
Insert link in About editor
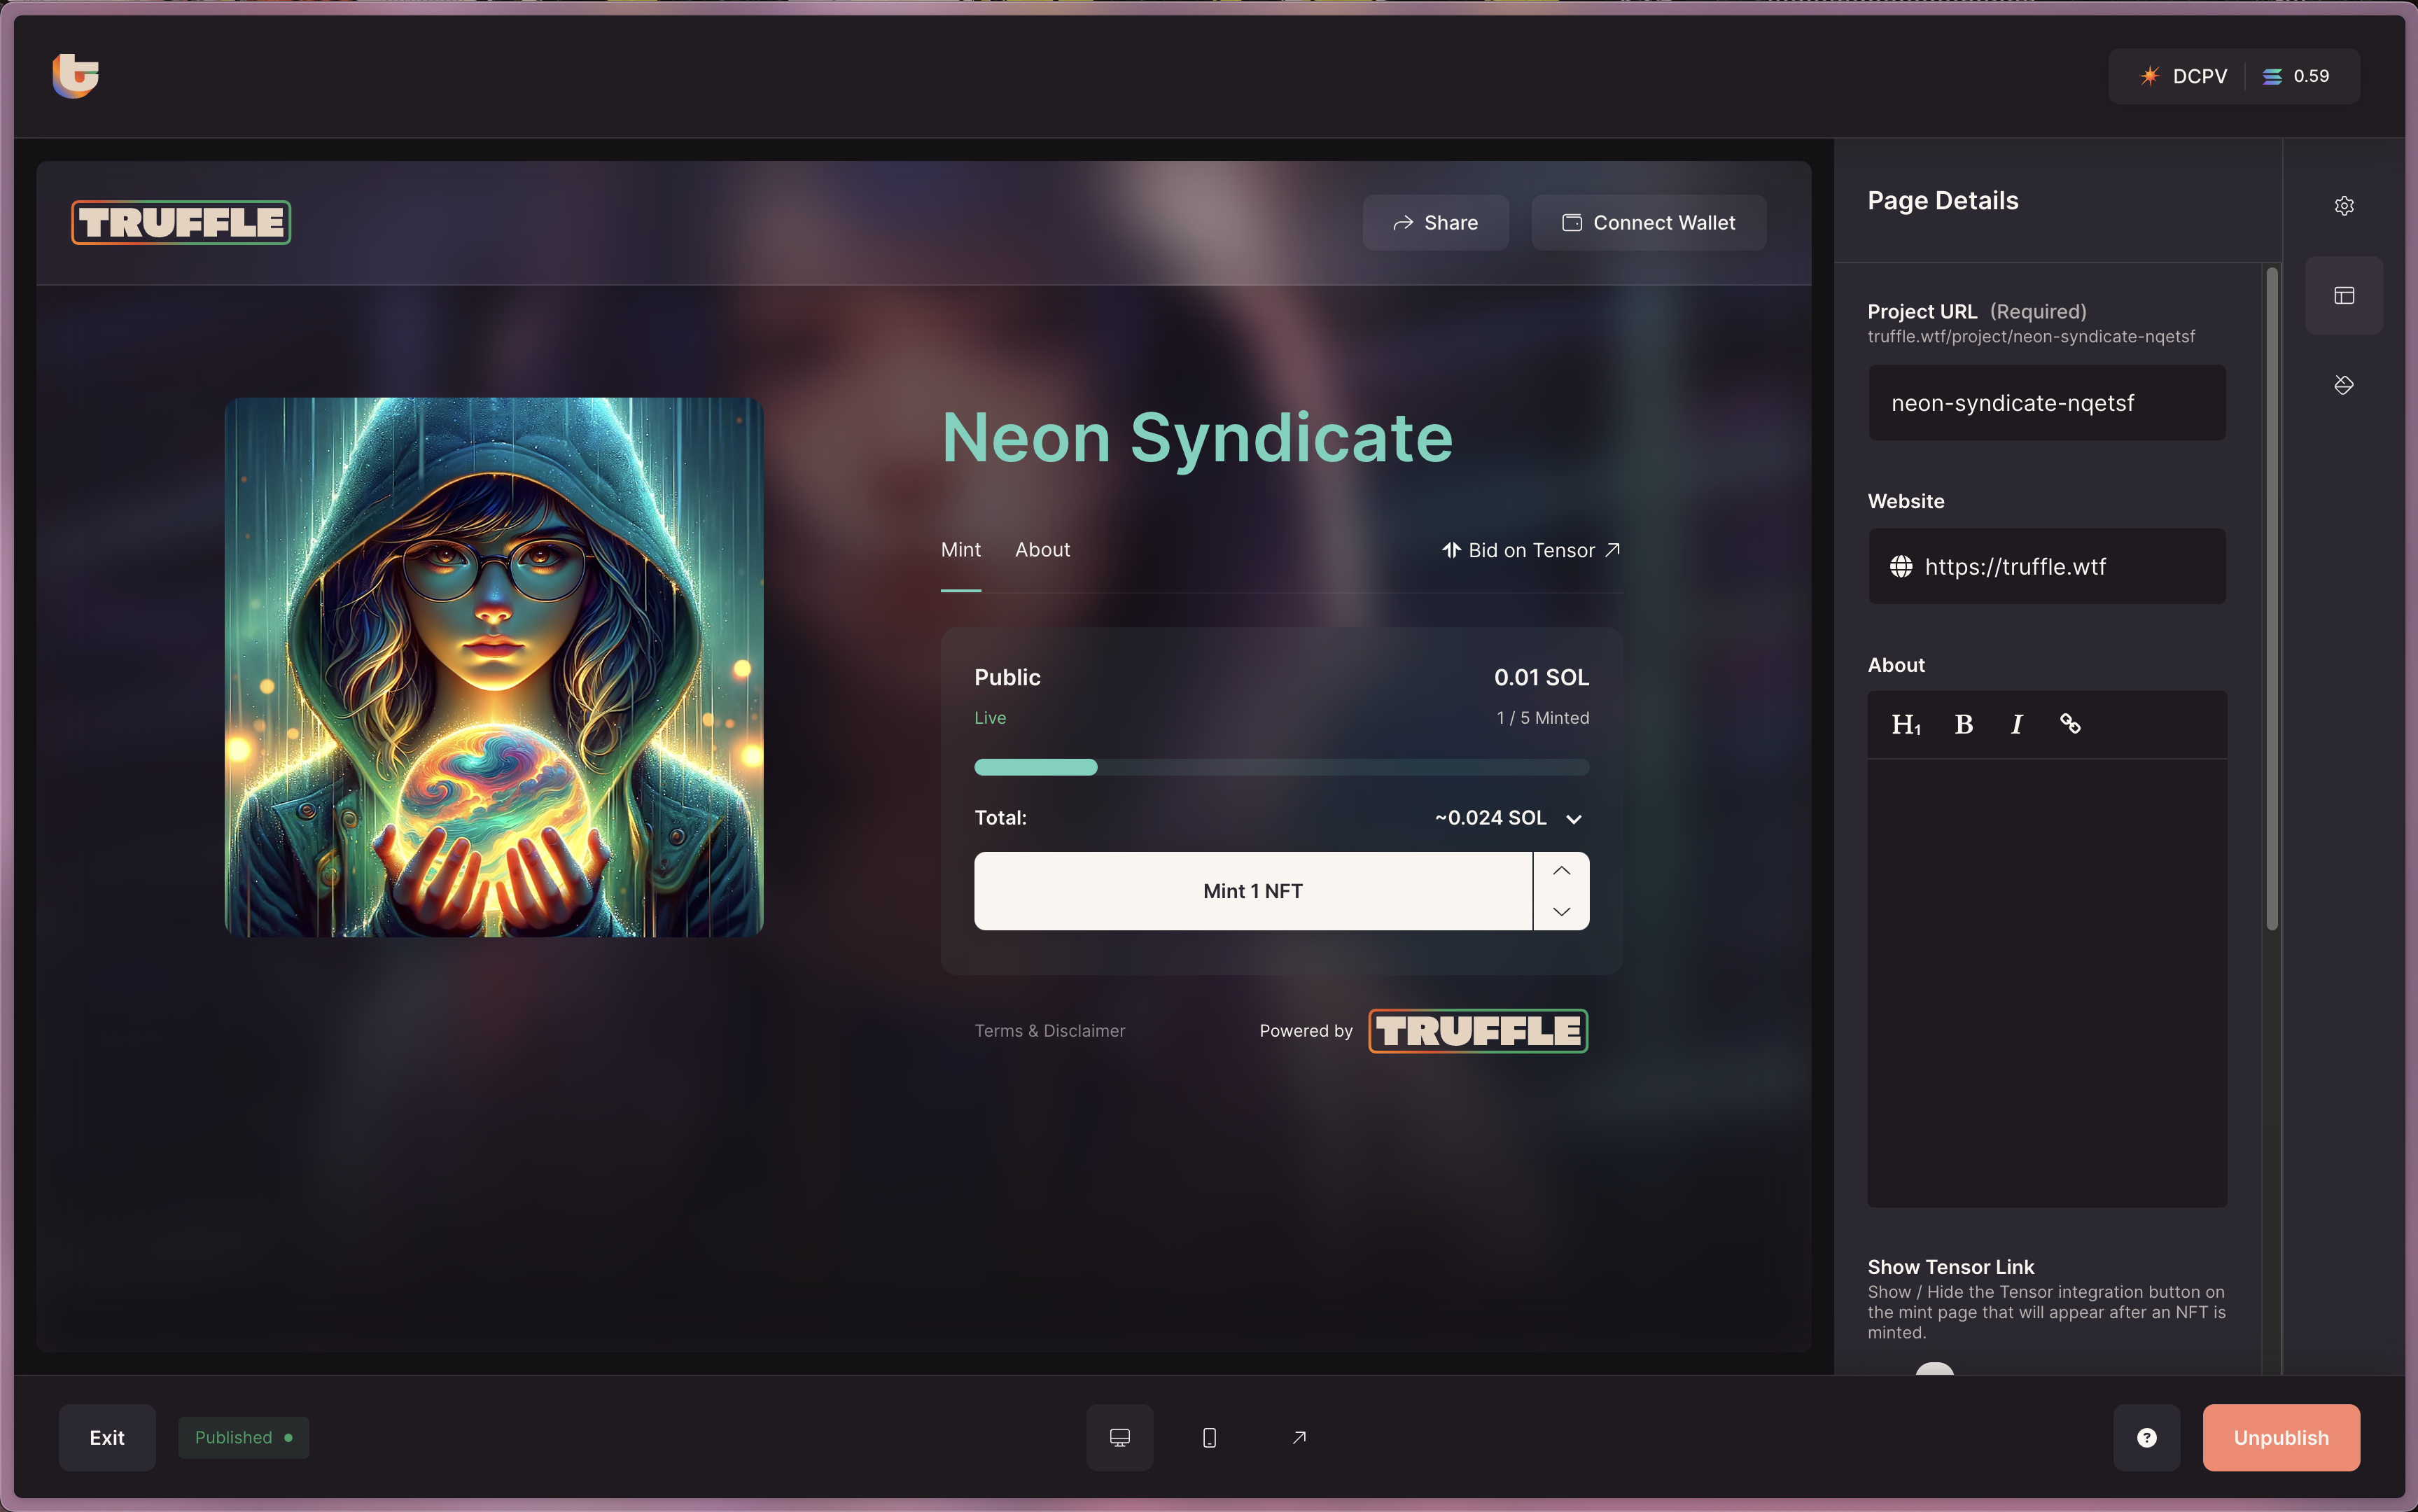click(2070, 724)
